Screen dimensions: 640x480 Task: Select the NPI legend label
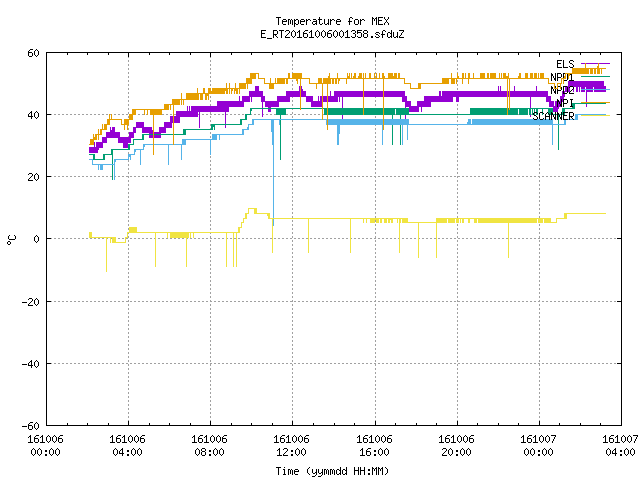(x=565, y=103)
